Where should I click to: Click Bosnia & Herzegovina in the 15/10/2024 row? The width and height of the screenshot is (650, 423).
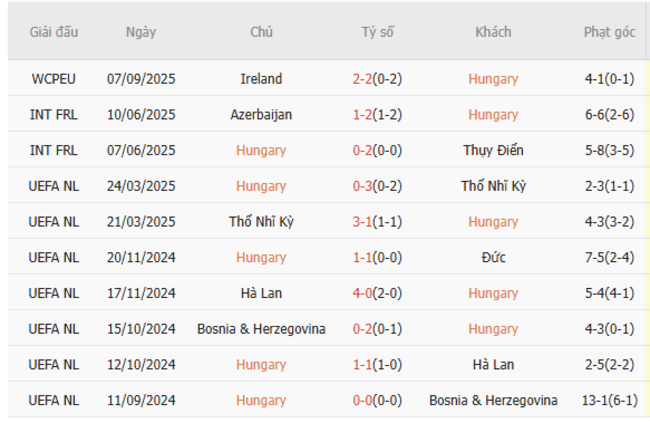261,329
